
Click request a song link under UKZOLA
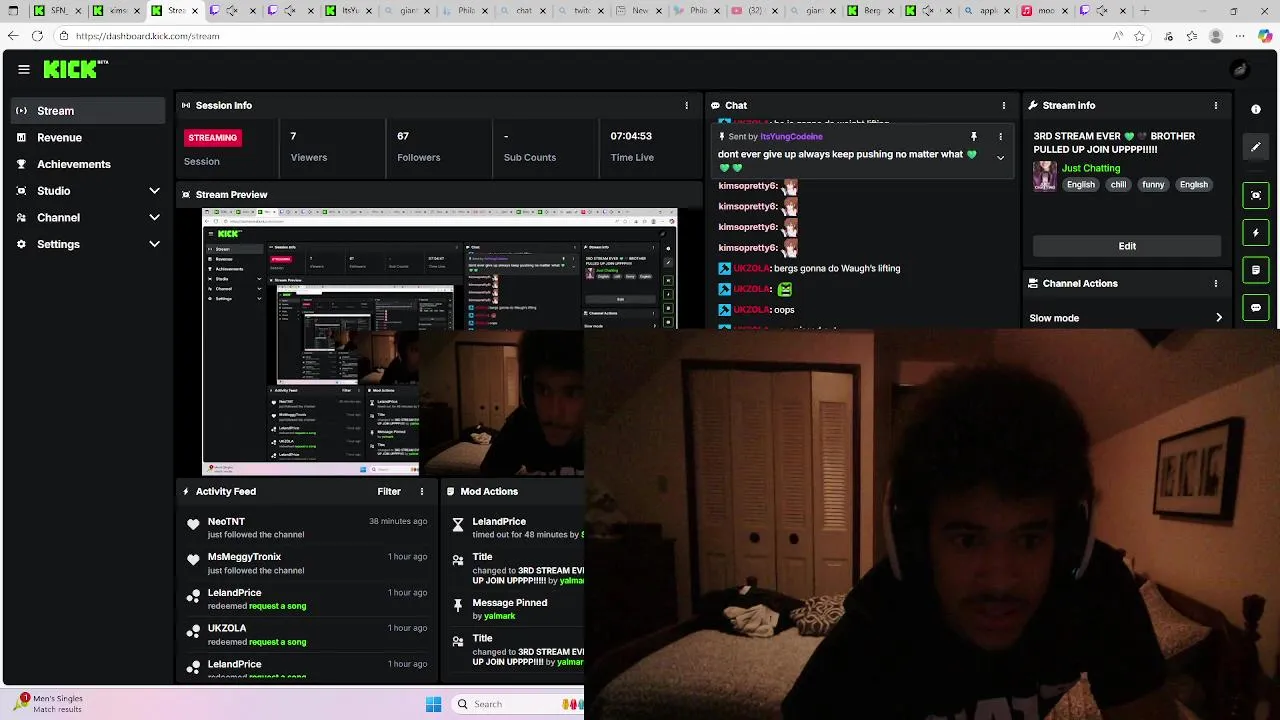pos(278,642)
